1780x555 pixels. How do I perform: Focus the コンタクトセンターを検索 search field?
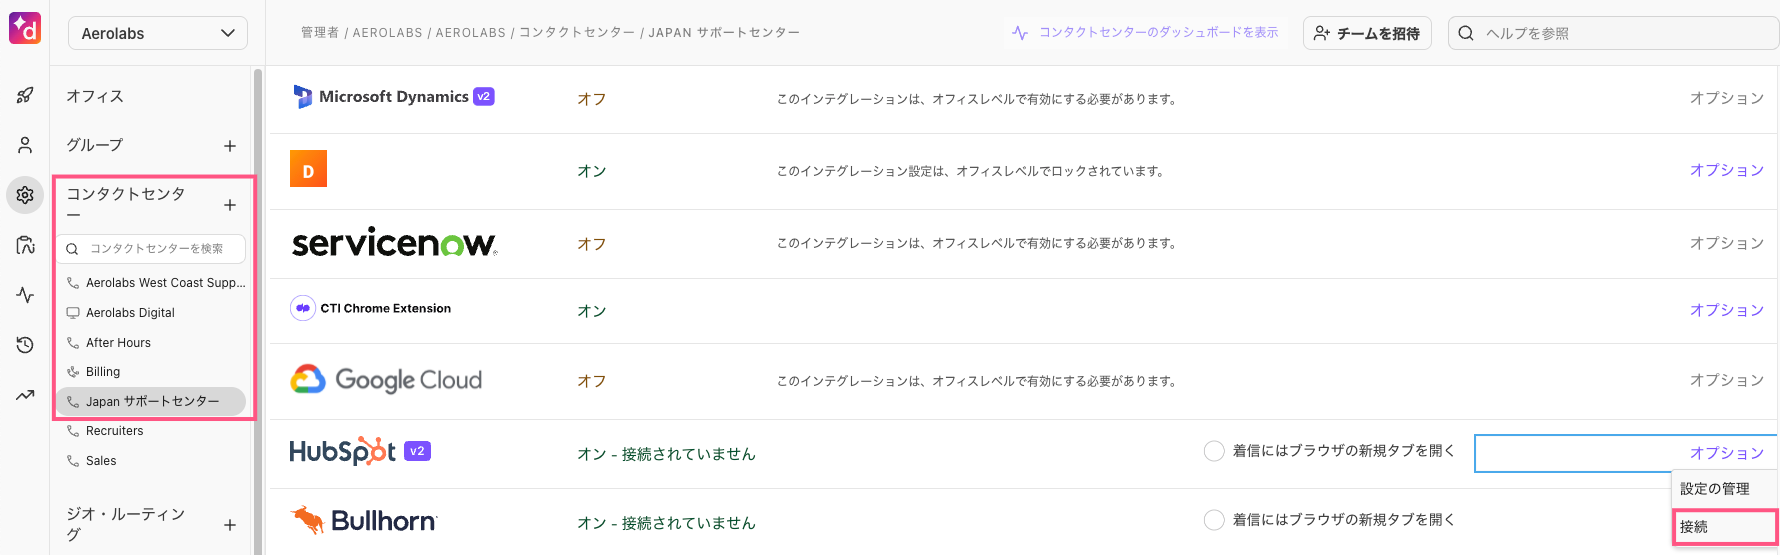click(151, 249)
